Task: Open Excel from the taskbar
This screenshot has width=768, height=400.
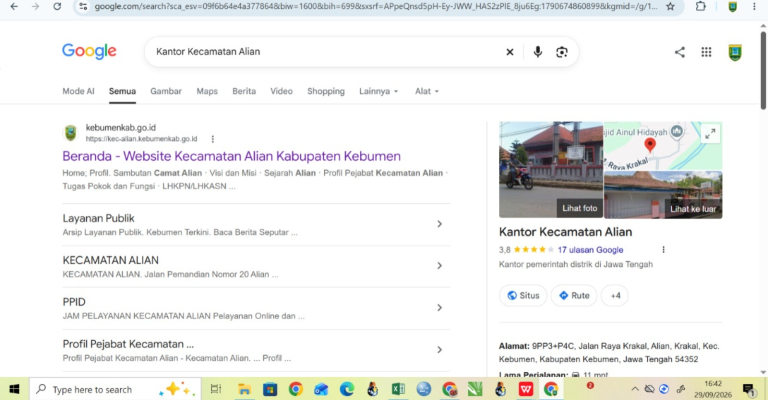Action: [398, 389]
